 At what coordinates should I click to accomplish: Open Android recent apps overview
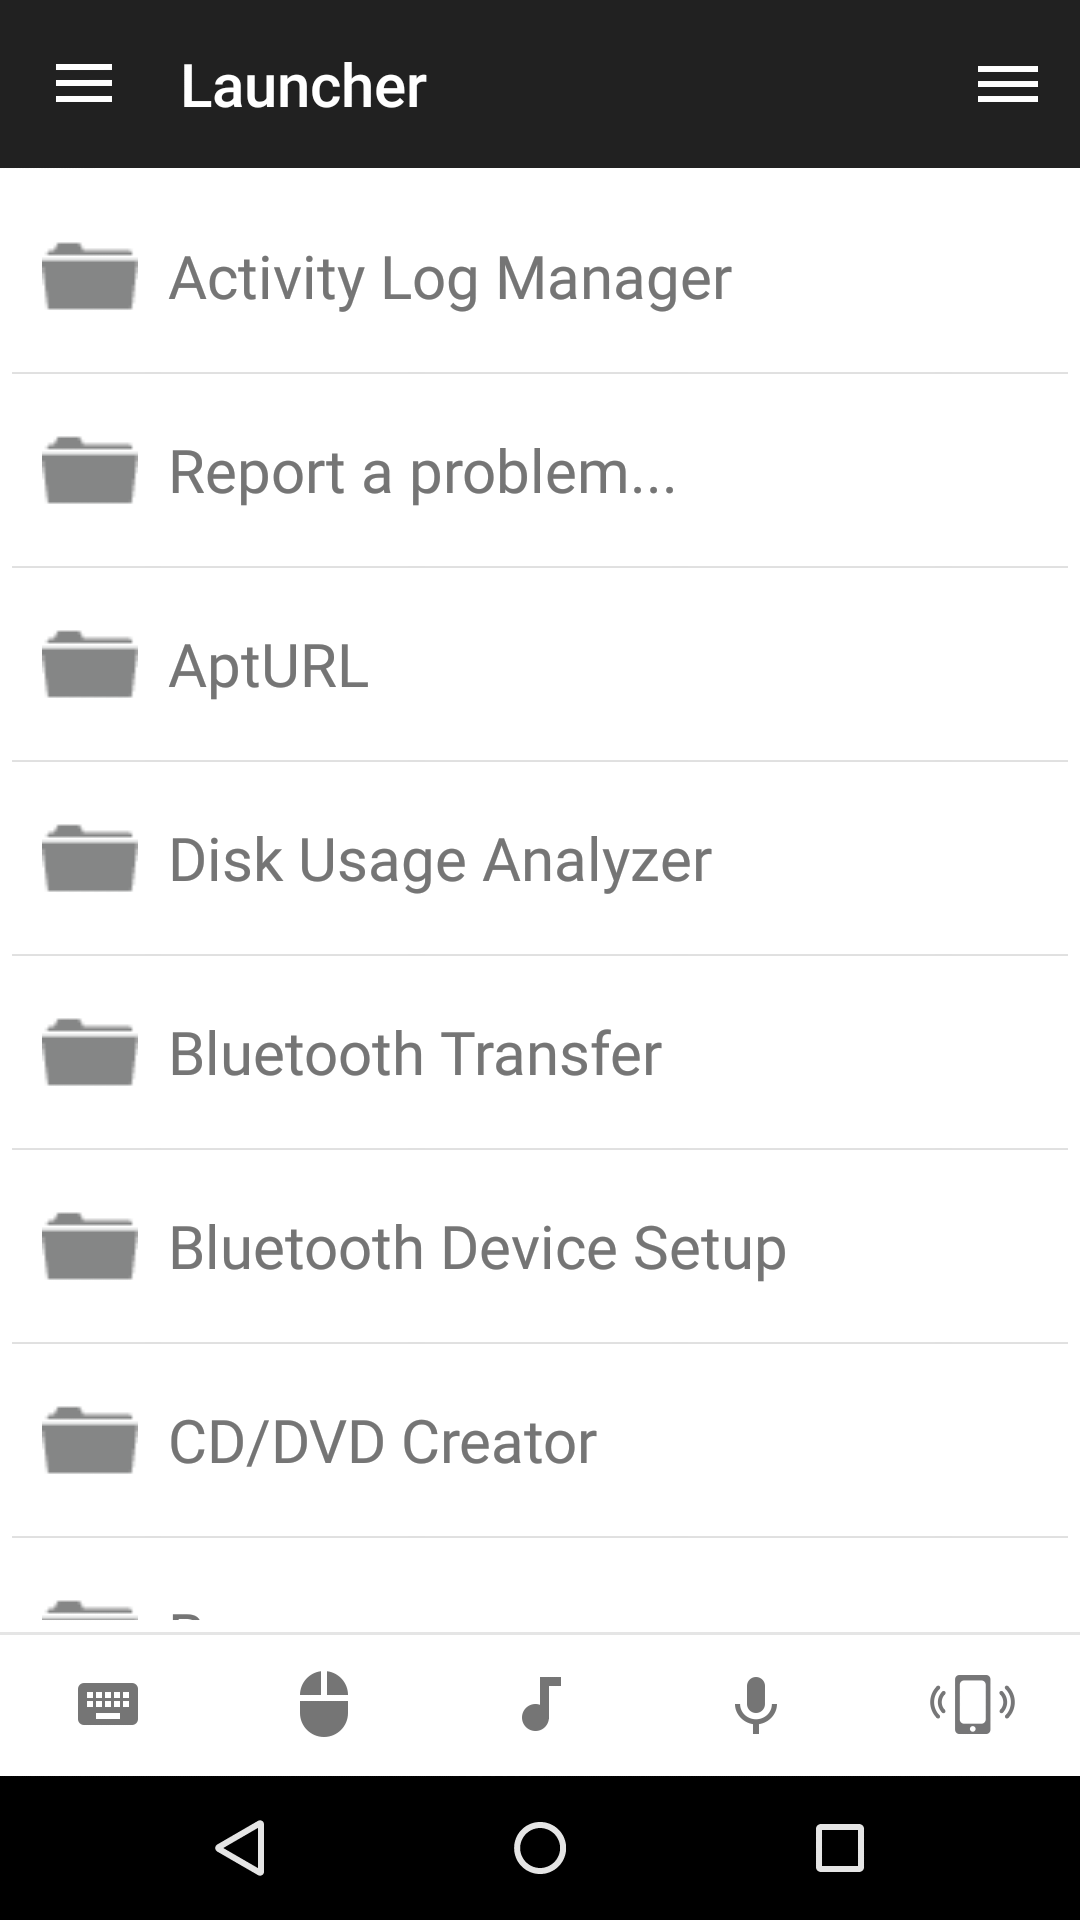click(x=839, y=1847)
